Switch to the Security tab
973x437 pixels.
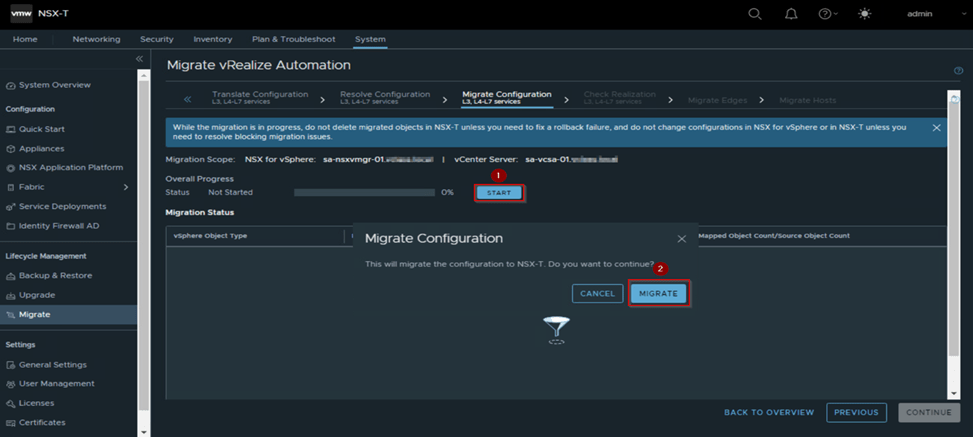(157, 39)
